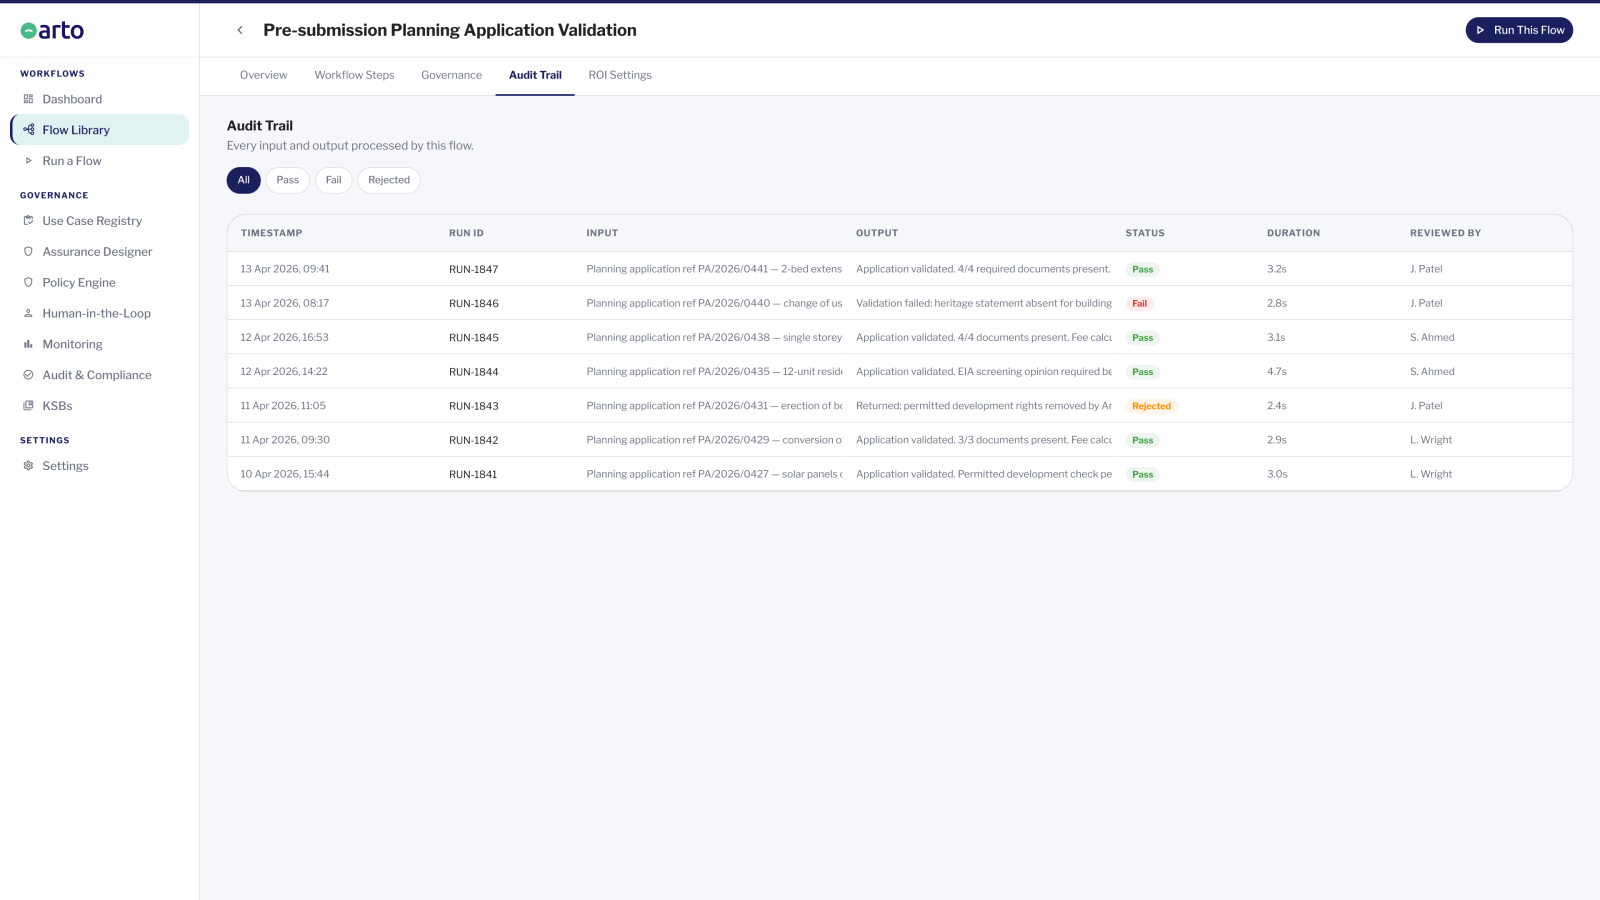This screenshot has height=900, width=1600.
Task: Click reviewer L. Wright on RUN-1842
Action: pyautogui.click(x=1431, y=440)
